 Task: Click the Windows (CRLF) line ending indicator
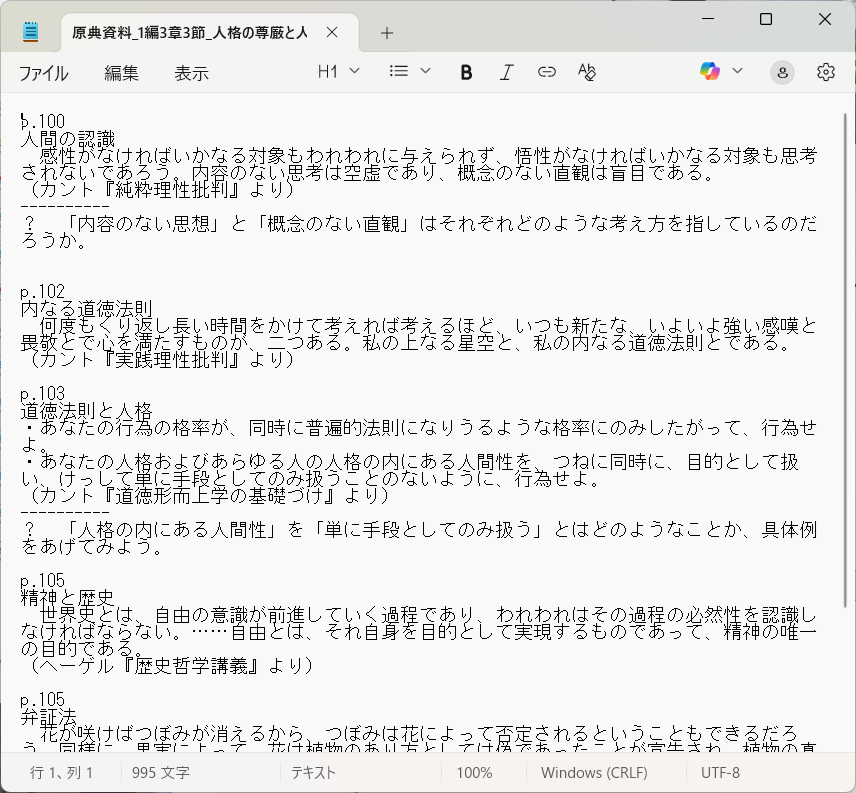pos(594,773)
